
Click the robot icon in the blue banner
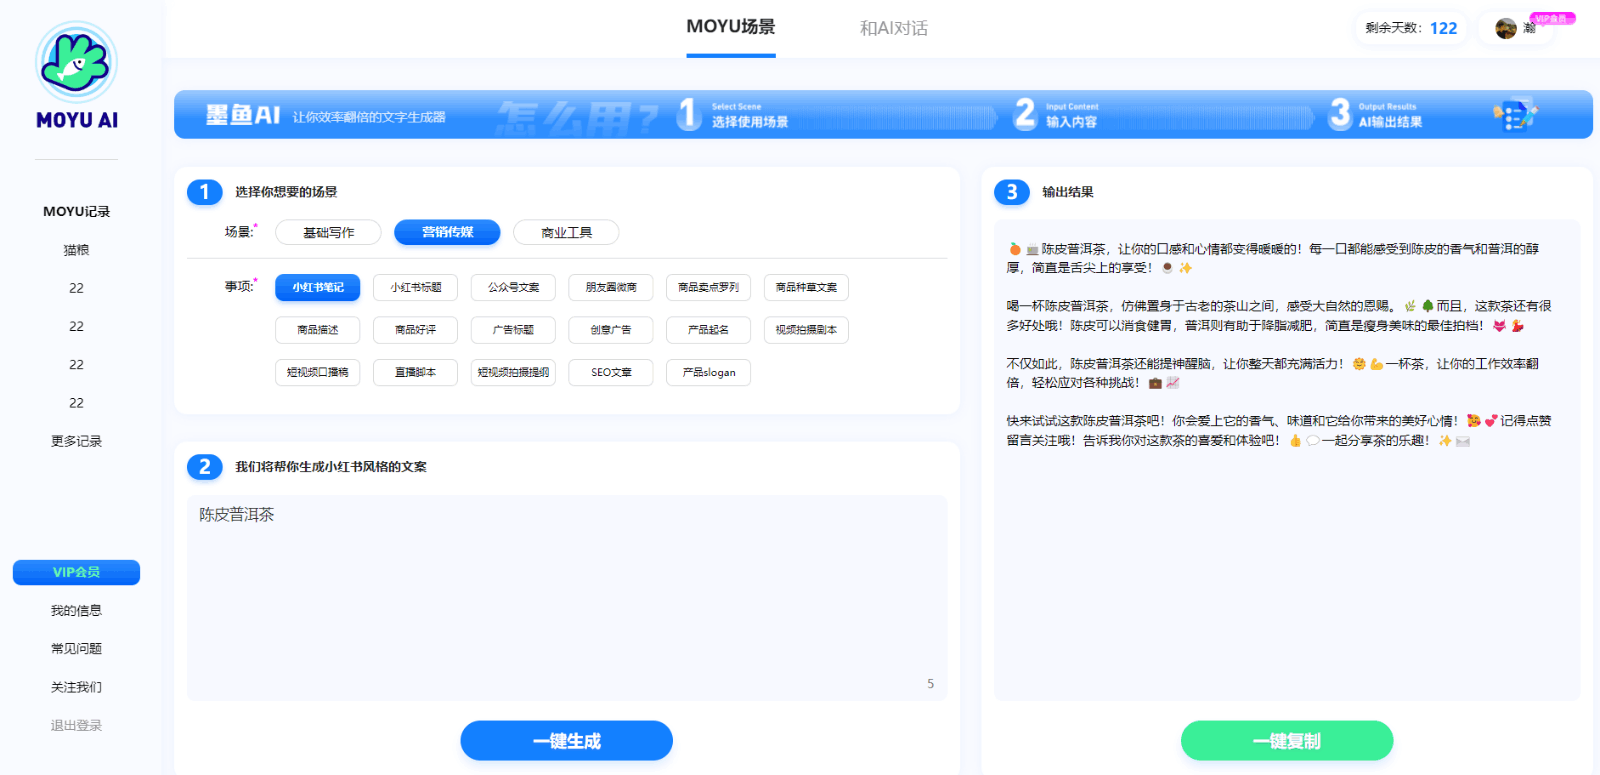(x=1515, y=115)
